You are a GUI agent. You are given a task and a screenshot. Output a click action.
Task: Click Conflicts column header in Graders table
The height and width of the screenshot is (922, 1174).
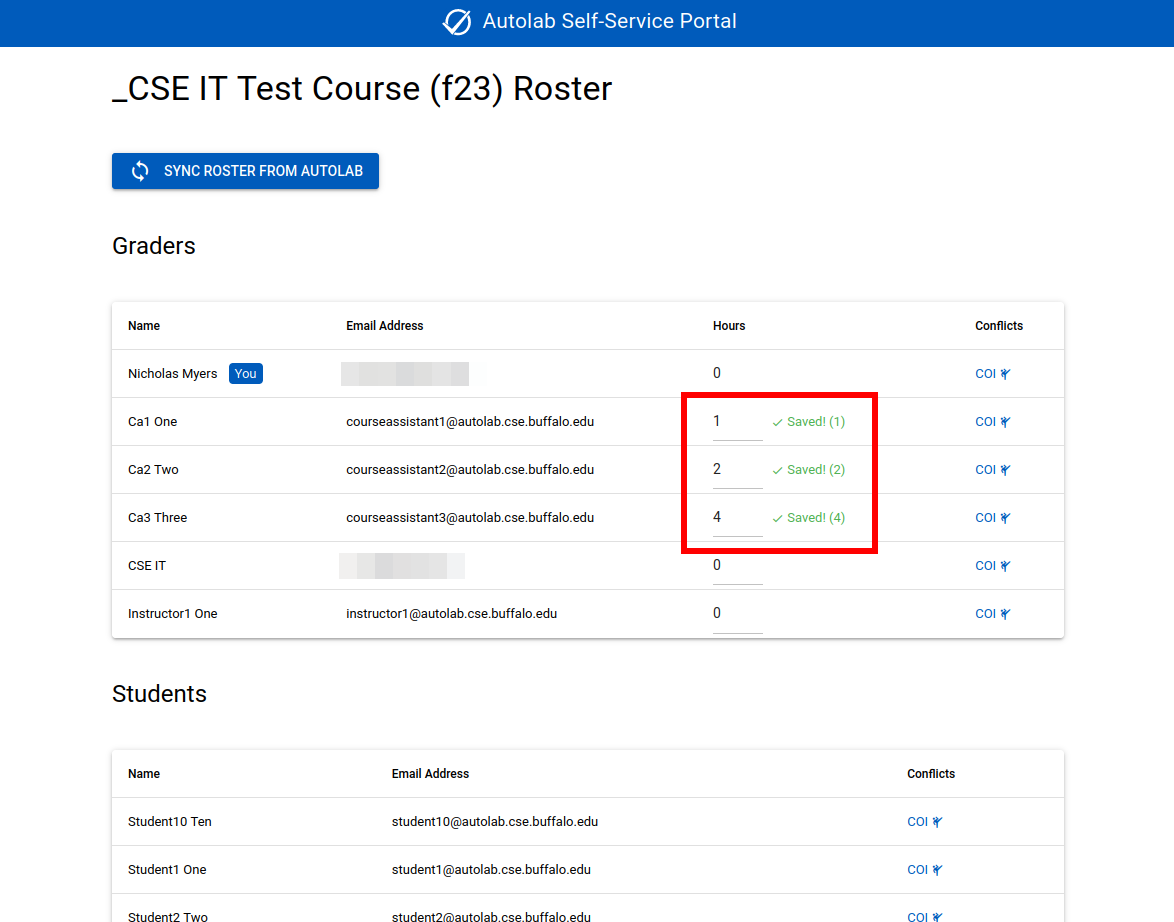(999, 326)
